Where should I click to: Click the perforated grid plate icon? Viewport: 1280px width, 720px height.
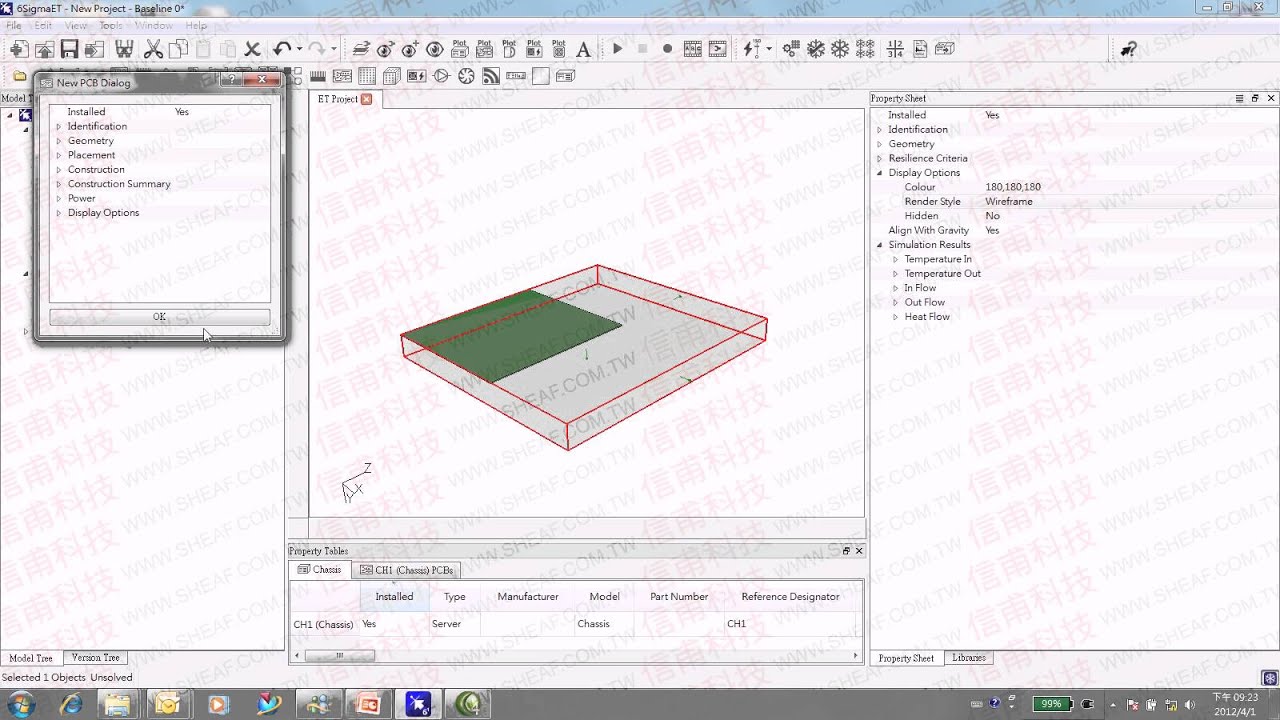(x=367, y=76)
